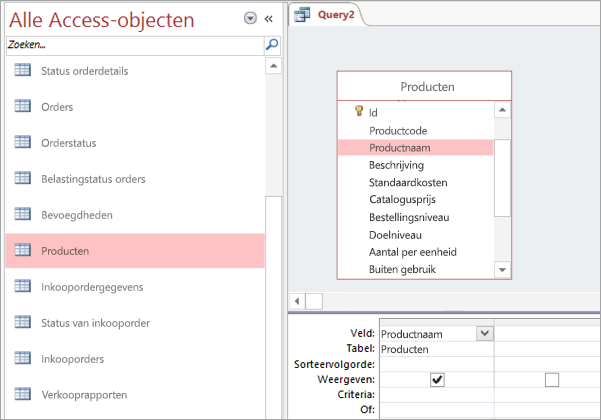Click the table icon next to Orders

tap(23, 106)
